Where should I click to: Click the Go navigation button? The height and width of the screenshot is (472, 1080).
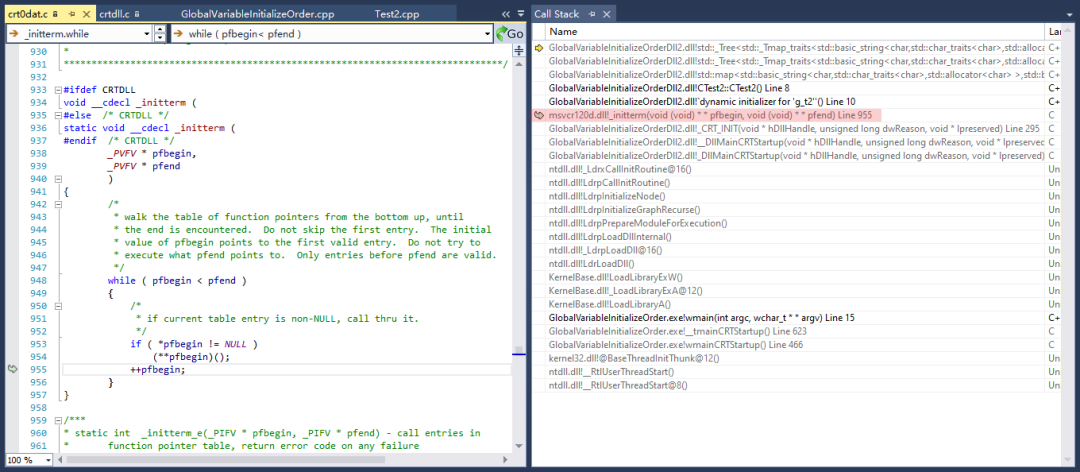510,34
